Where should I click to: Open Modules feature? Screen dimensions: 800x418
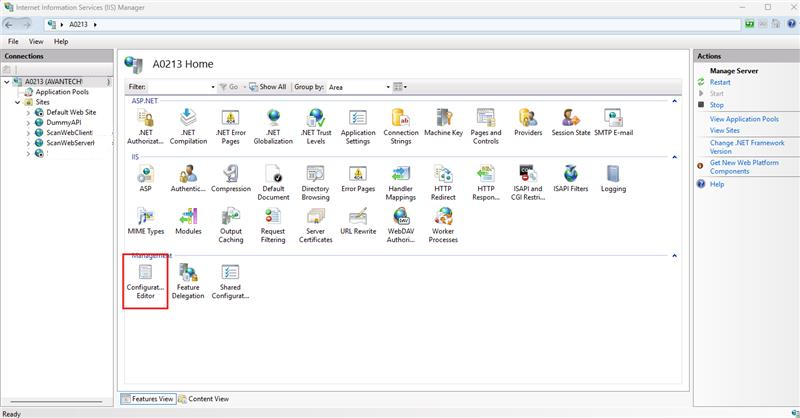188,221
